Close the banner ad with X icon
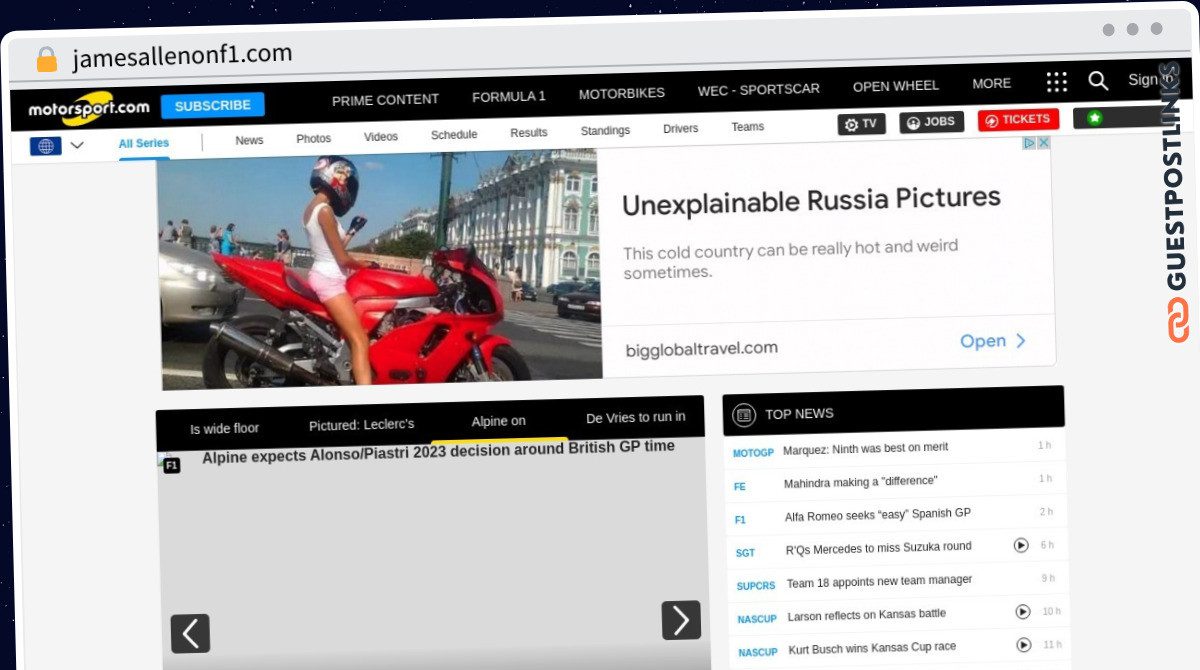The height and width of the screenshot is (670, 1200). click(x=1043, y=143)
